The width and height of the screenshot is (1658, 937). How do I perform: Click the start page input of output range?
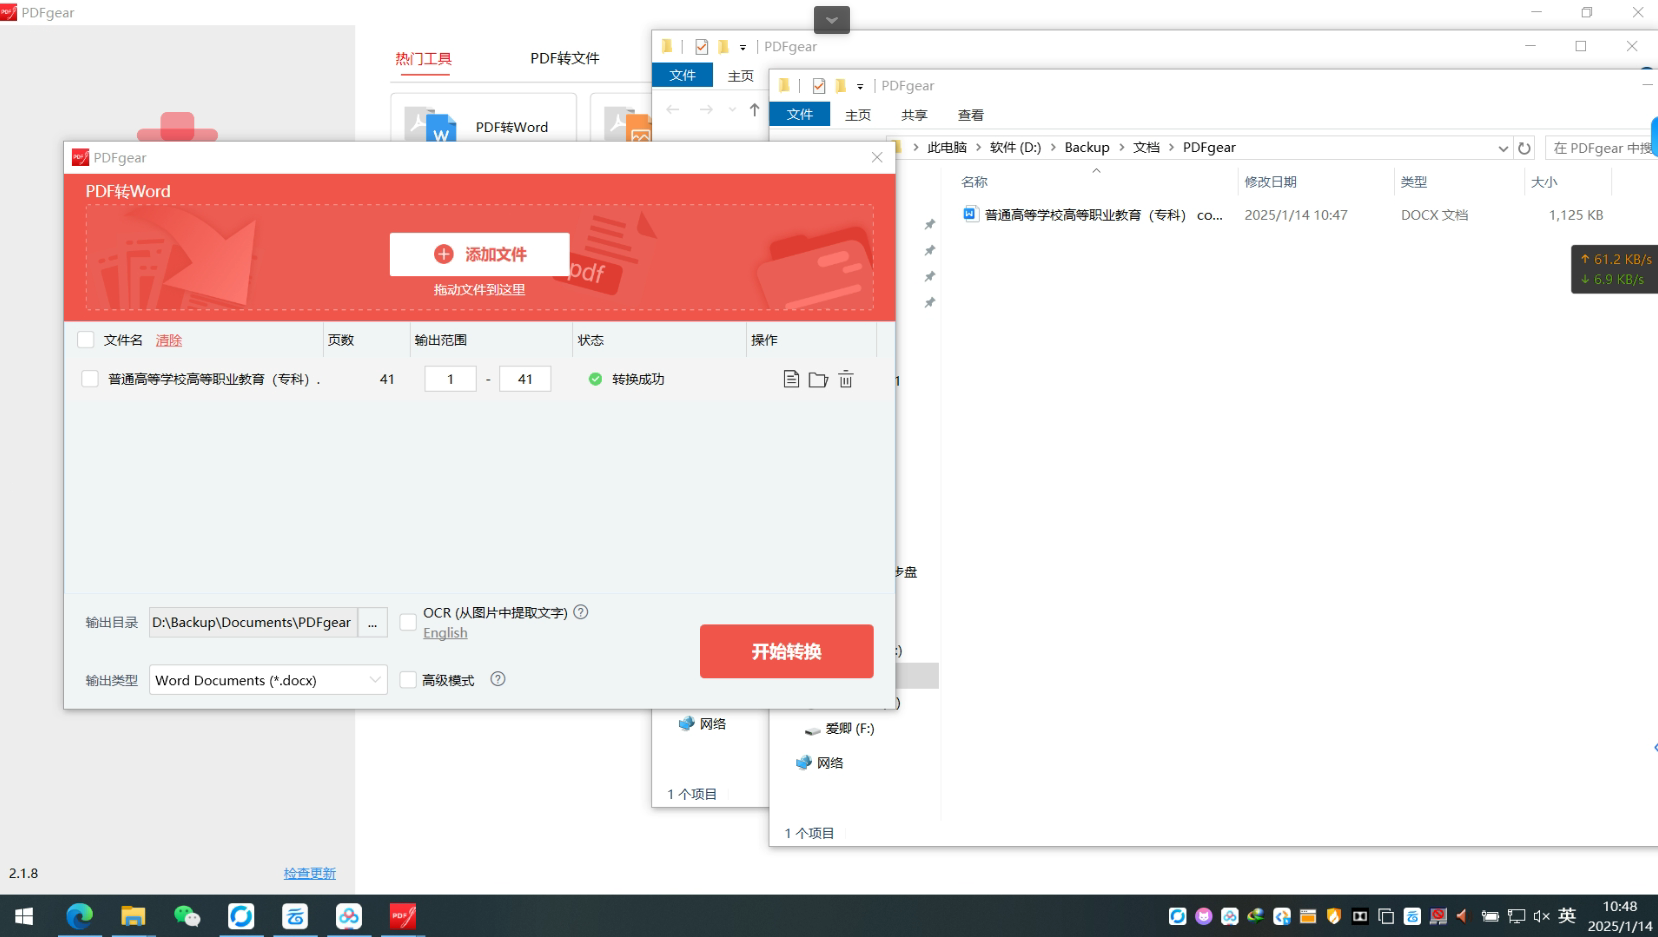pyautogui.click(x=450, y=379)
